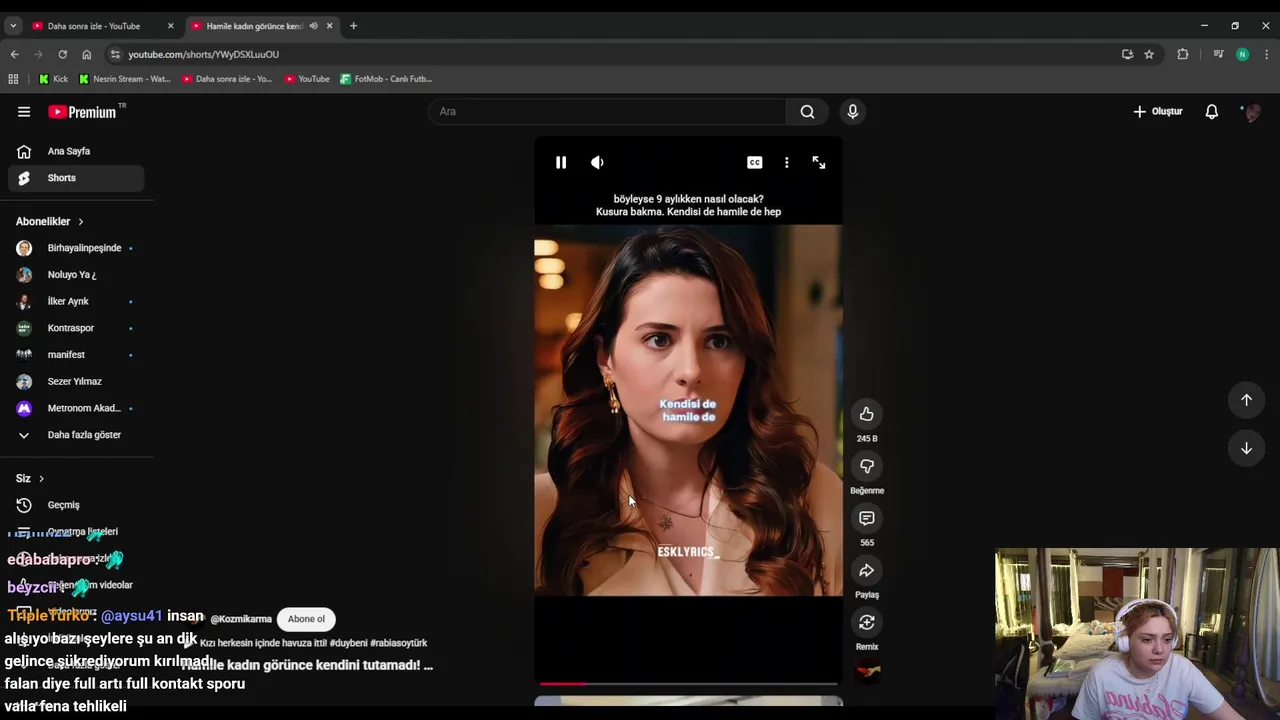Viewport: 1280px width, 720px height.
Task: Open the Chrome three-dot menu
Action: [1266, 54]
